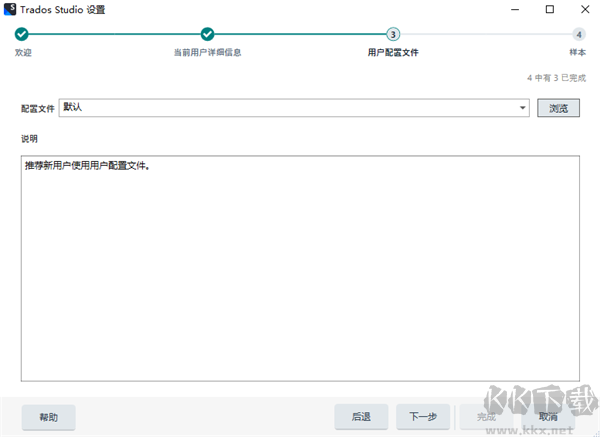This screenshot has height=437, width=600.
Task: Open help with the 帮助 button
Action: tap(48, 417)
